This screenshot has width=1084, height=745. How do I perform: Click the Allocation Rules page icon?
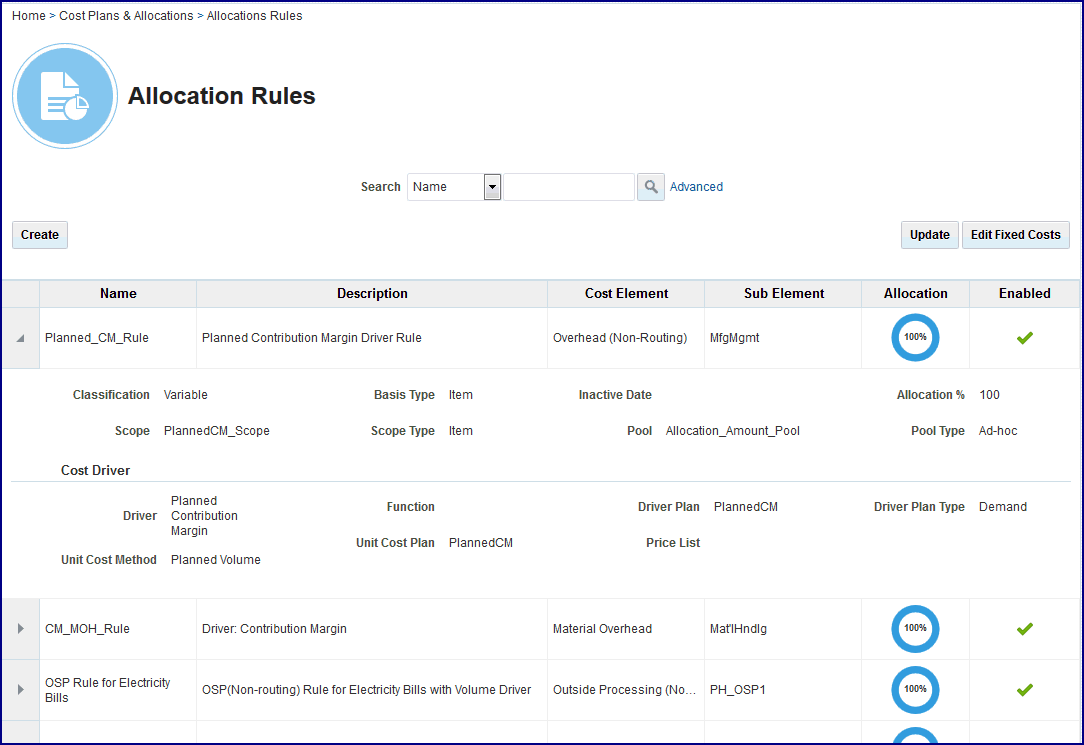click(65, 96)
